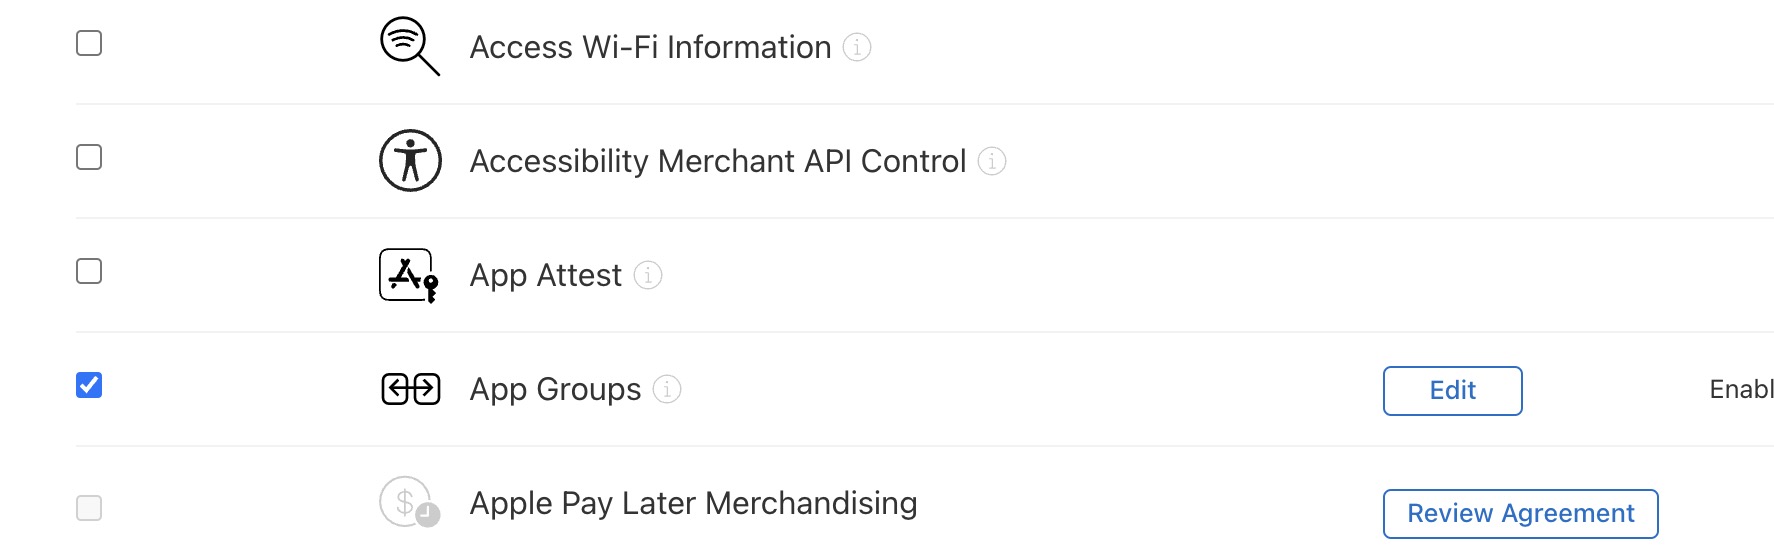This screenshot has height=556, width=1774.
Task: Tick the App Attest checkbox
Action: pyautogui.click(x=89, y=271)
